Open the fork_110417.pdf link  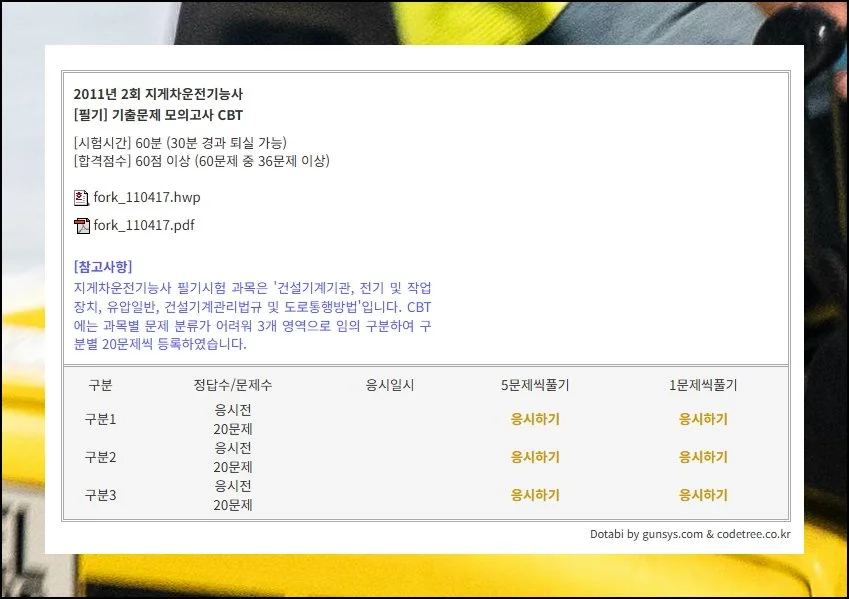(x=144, y=225)
